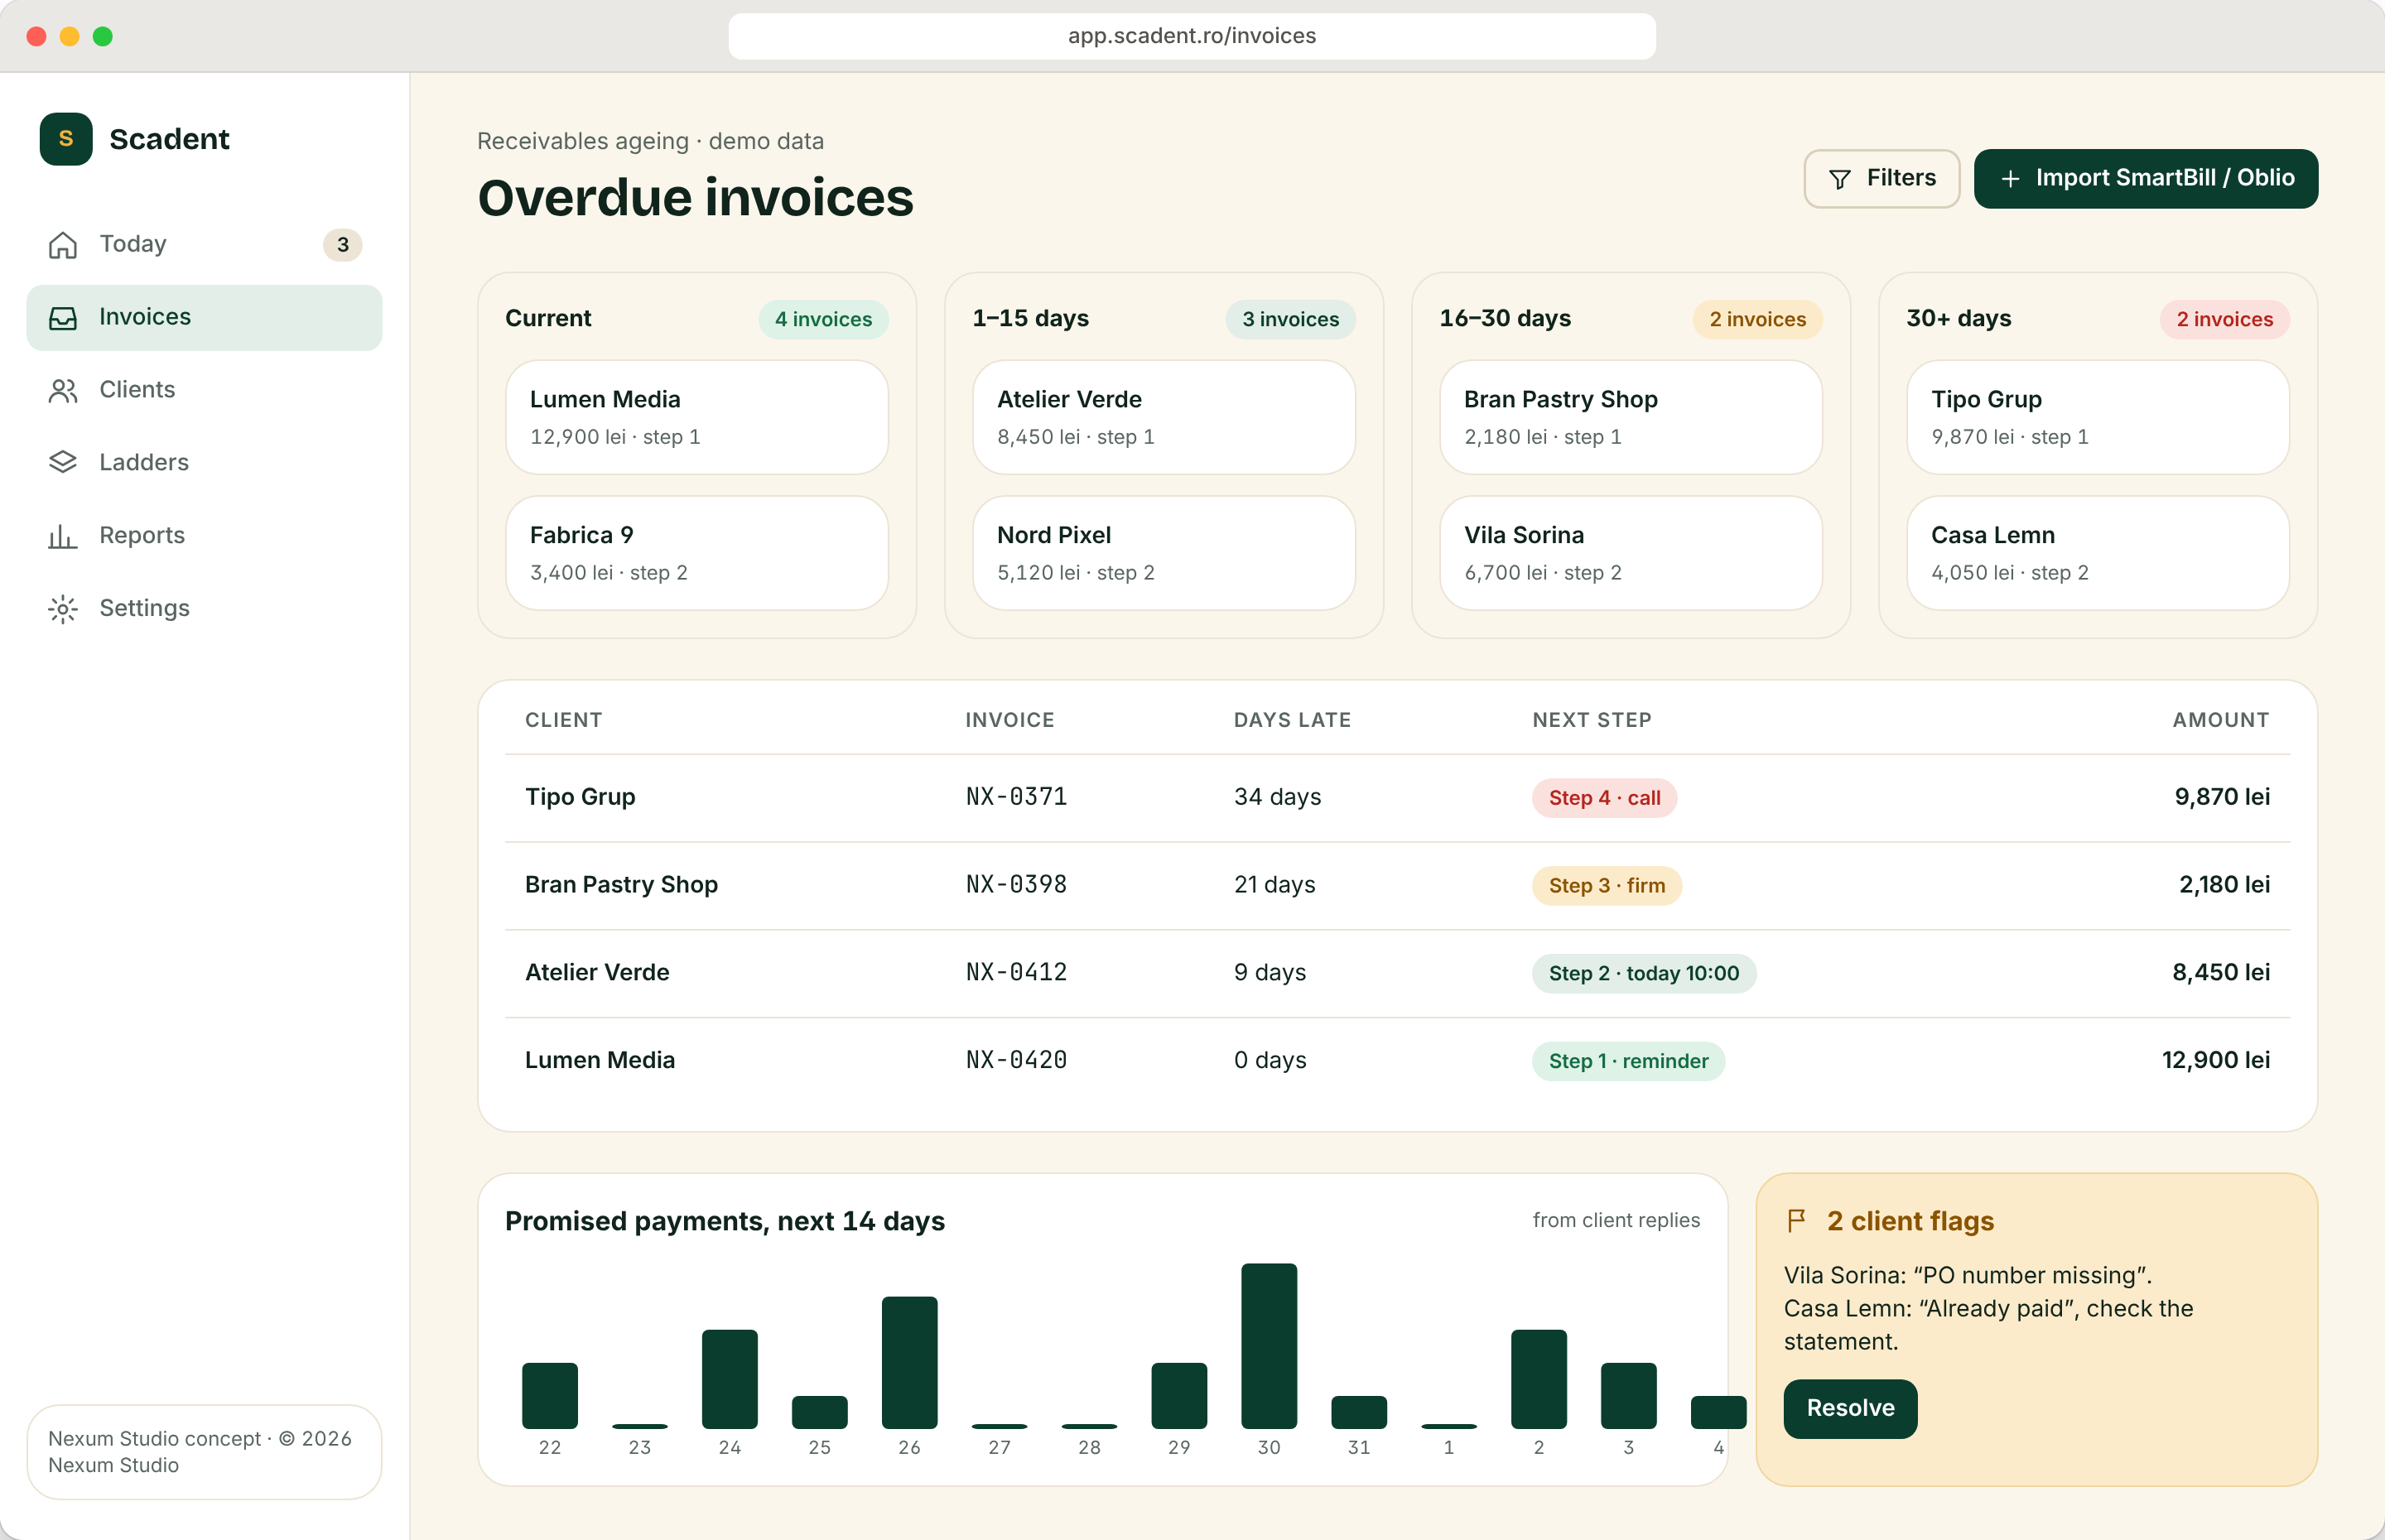Open the Filters menu
2385x1540 pixels.
tap(1881, 178)
